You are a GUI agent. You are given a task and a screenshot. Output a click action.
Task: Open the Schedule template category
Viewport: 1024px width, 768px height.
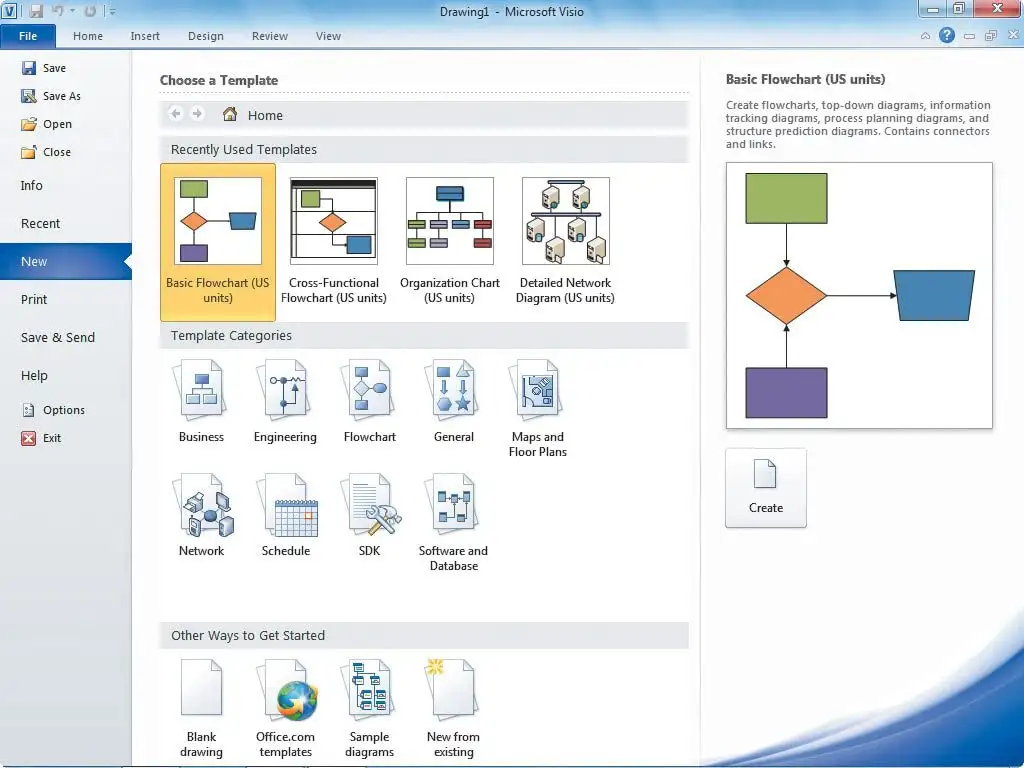(x=285, y=515)
